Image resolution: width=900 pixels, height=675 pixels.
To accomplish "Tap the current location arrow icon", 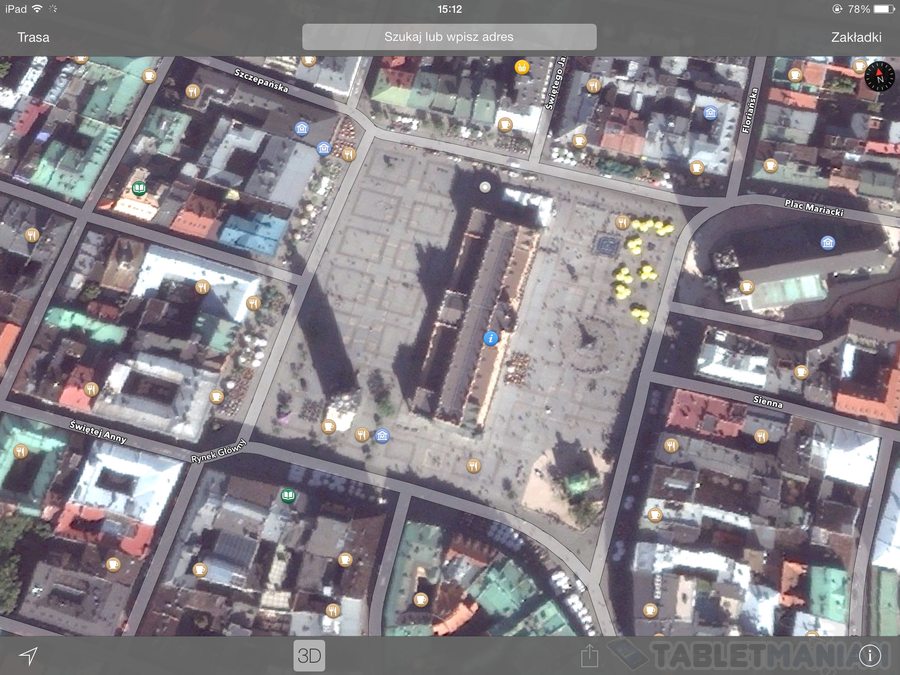I will 29,655.
